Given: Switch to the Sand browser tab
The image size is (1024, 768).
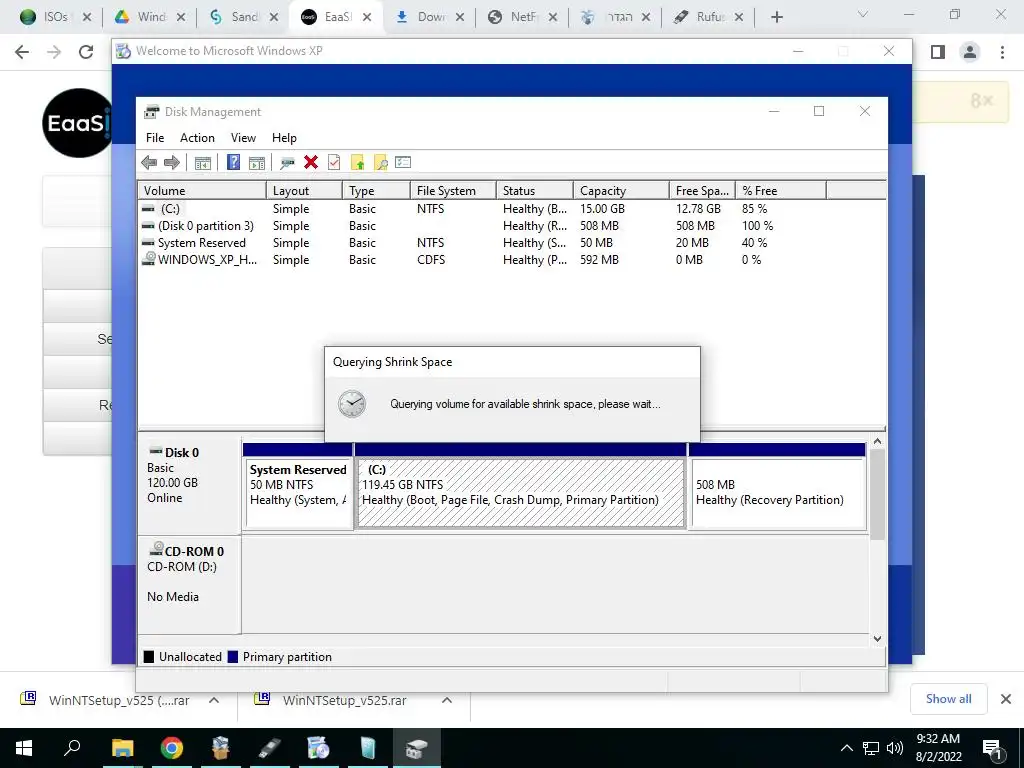Looking at the screenshot, I should (x=244, y=17).
